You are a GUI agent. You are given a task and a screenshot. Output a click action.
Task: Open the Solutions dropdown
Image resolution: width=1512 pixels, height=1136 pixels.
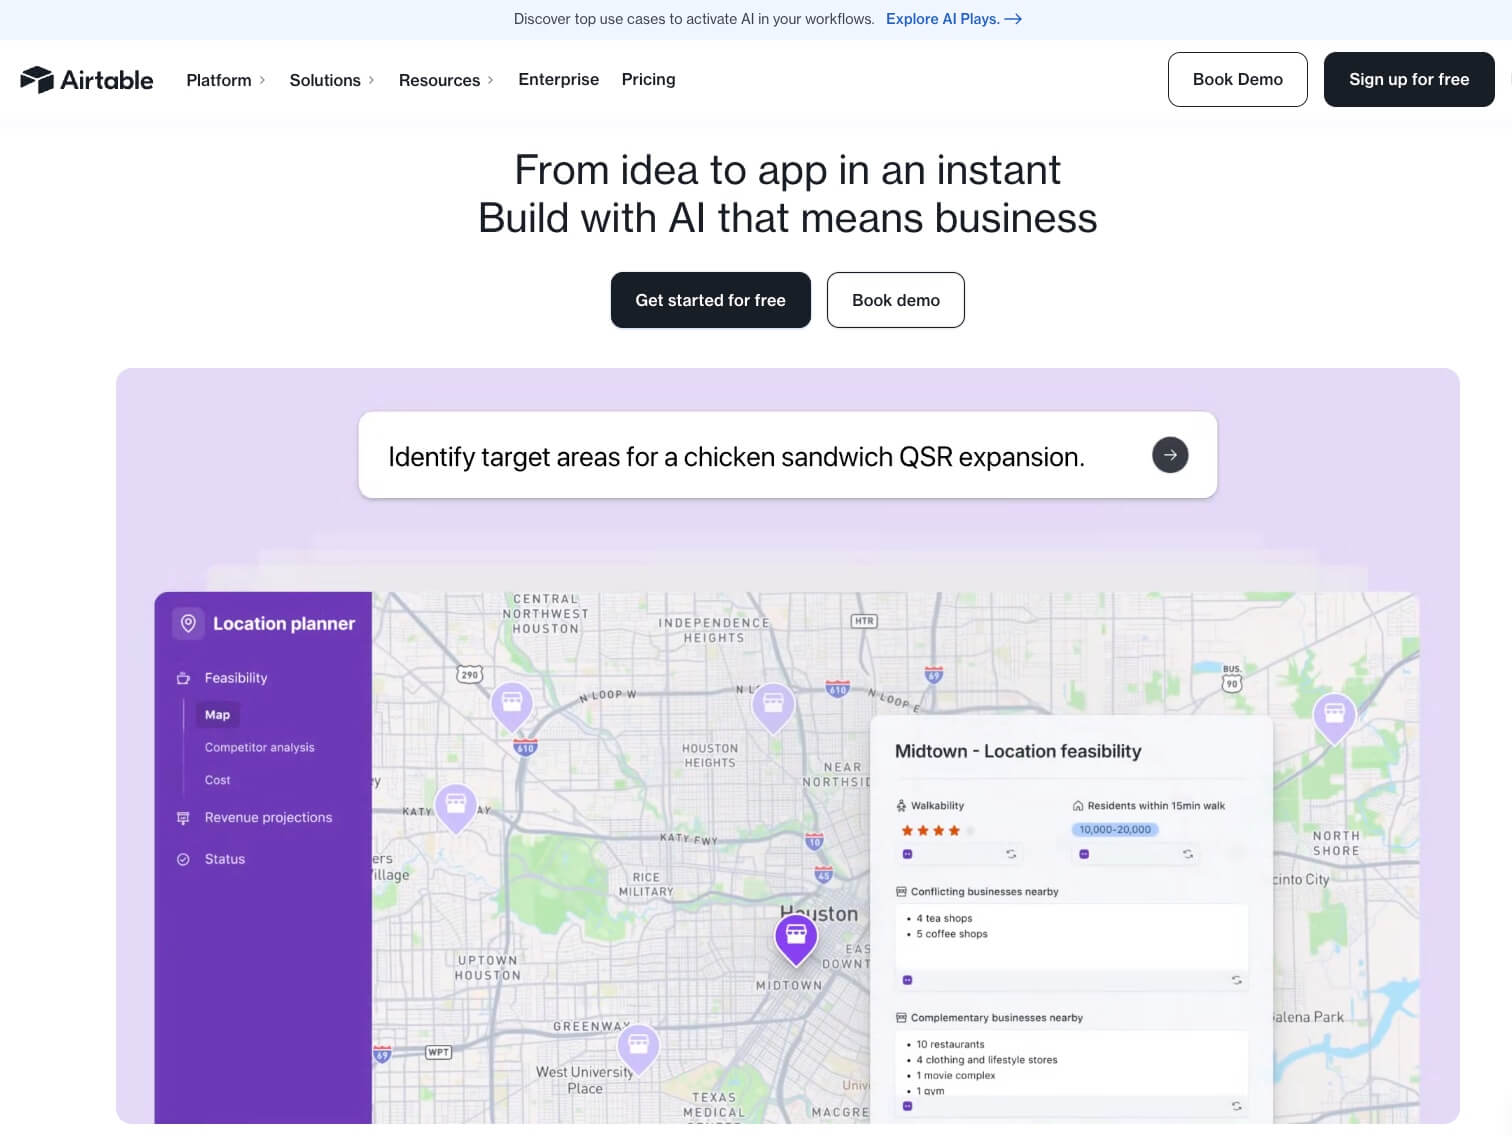point(325,80)
